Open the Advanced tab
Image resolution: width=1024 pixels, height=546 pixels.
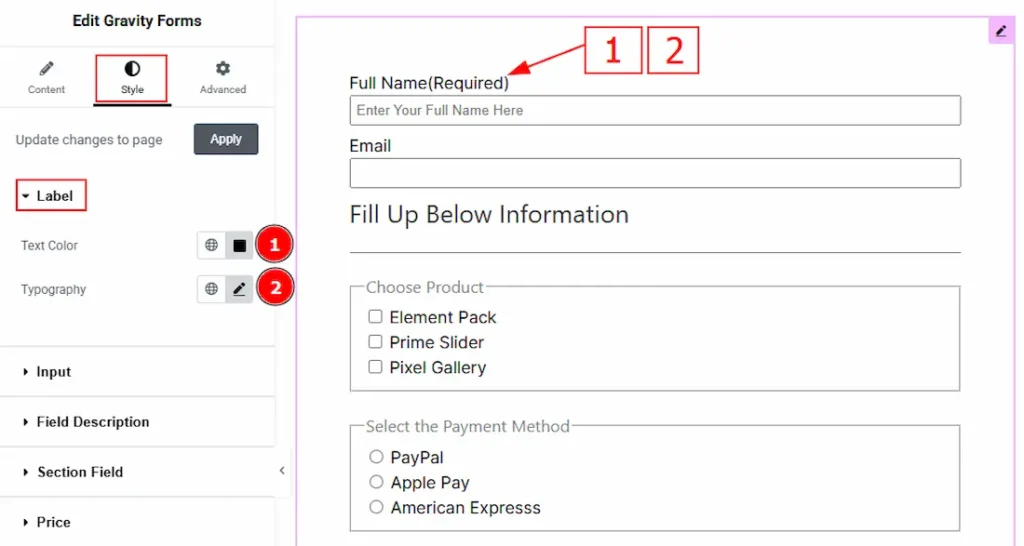tap(222, 78)
